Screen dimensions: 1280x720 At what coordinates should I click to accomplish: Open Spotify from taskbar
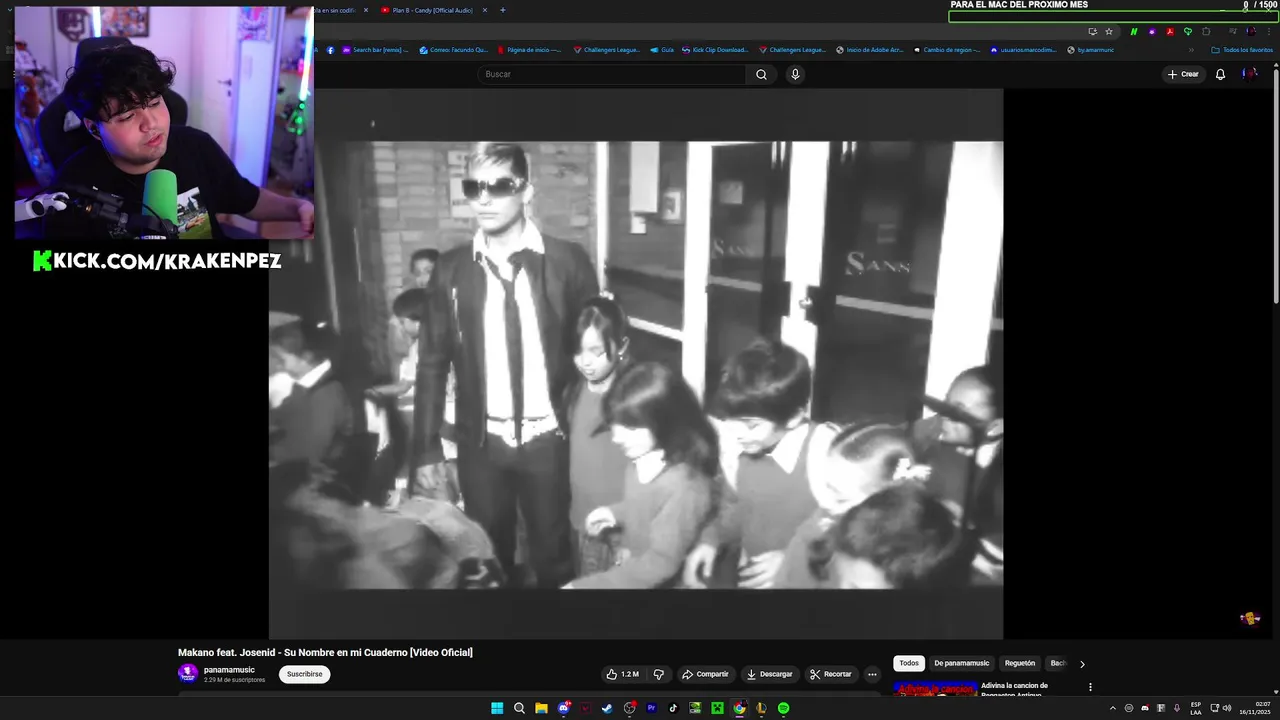(x=783, y=708)
